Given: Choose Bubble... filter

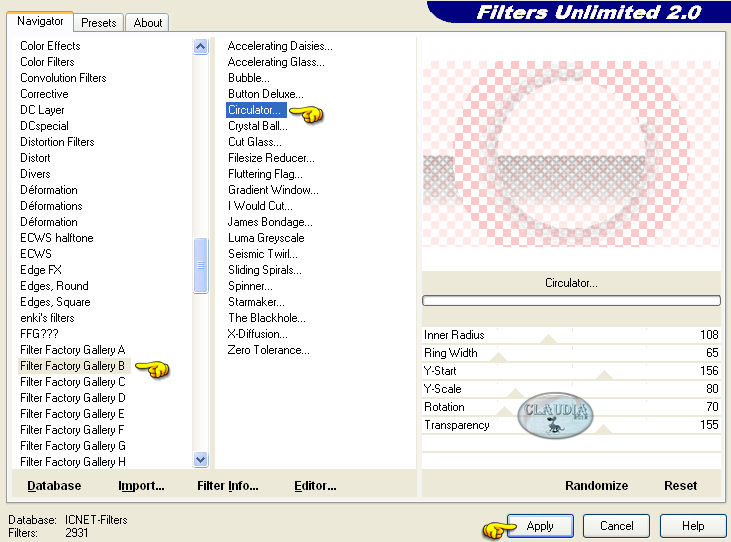Looking at the screenshot, I should click(x=248, y=78).
